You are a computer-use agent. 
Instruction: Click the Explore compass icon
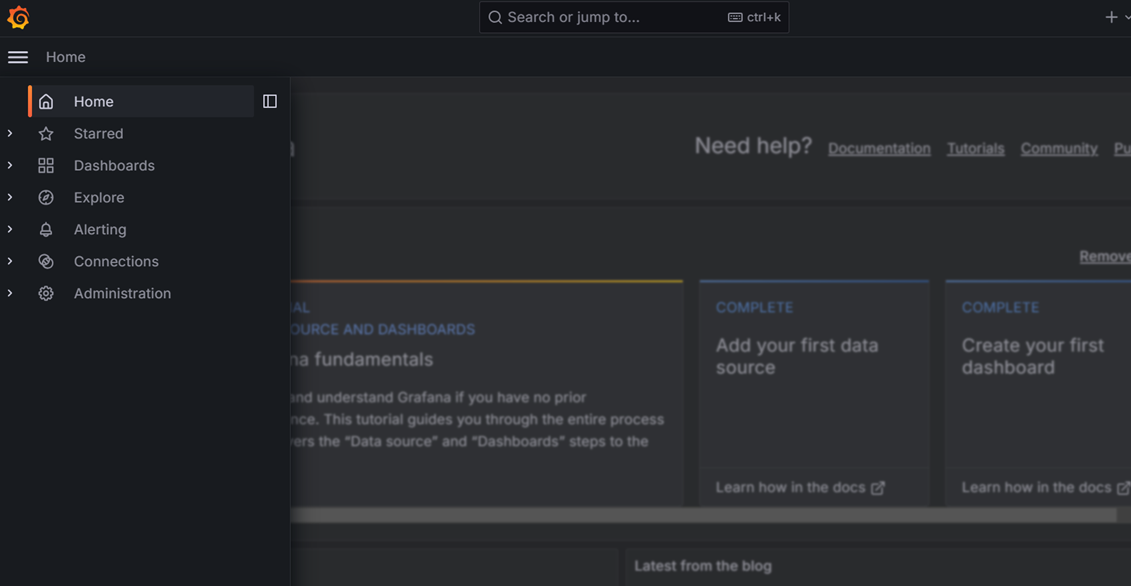click(x=46, y=197)
